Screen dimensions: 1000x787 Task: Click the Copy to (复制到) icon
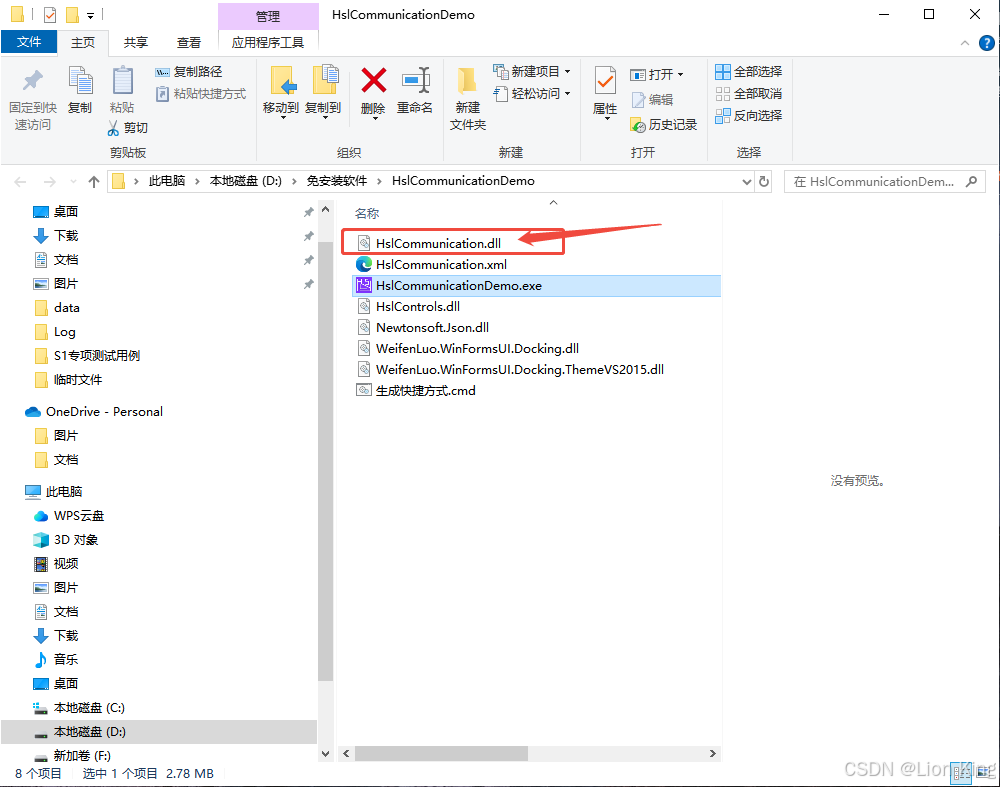point(325,82)
